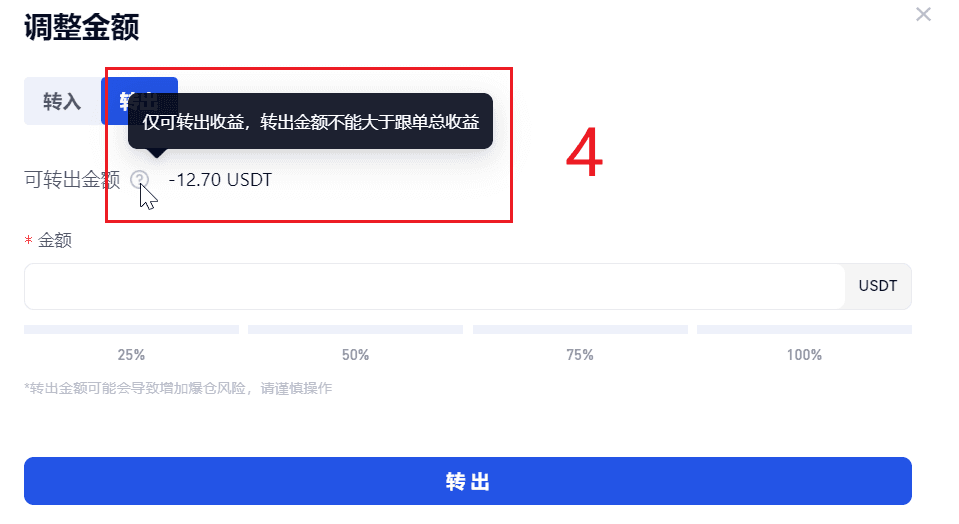The image size is (959, 524).
Task: Choose the 50% amount slider segment
Action: (355, 330)
